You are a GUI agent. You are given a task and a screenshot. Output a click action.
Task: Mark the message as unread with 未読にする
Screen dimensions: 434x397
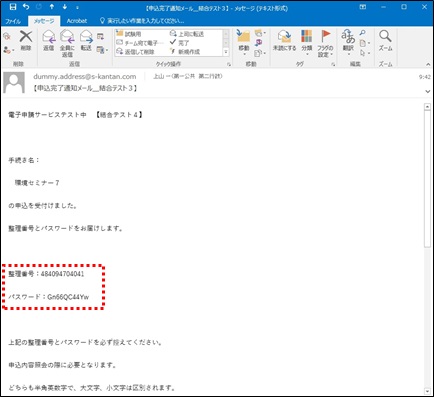pyautogui.click(x=284, y=41)
